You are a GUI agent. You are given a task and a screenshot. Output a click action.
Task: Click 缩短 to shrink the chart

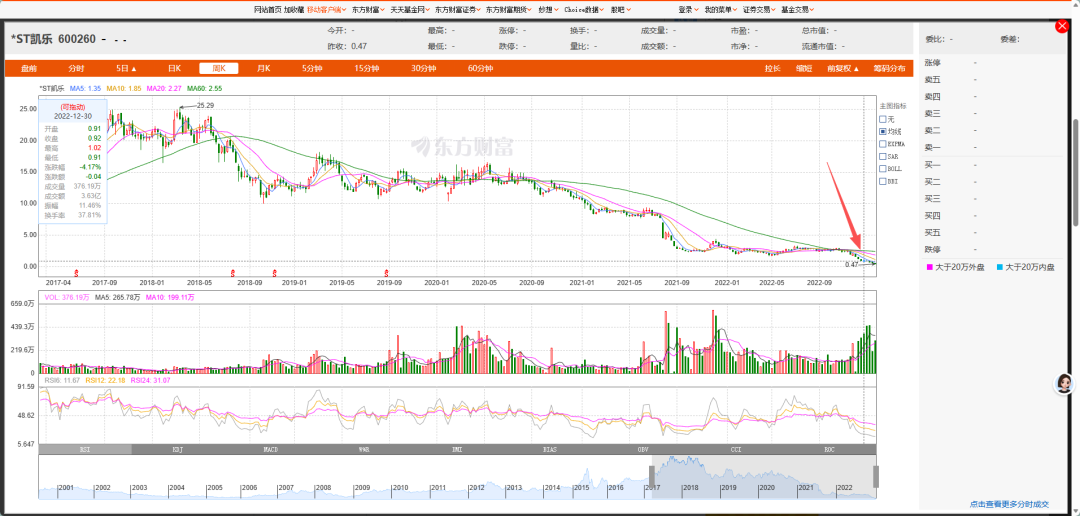click(804, 68)
